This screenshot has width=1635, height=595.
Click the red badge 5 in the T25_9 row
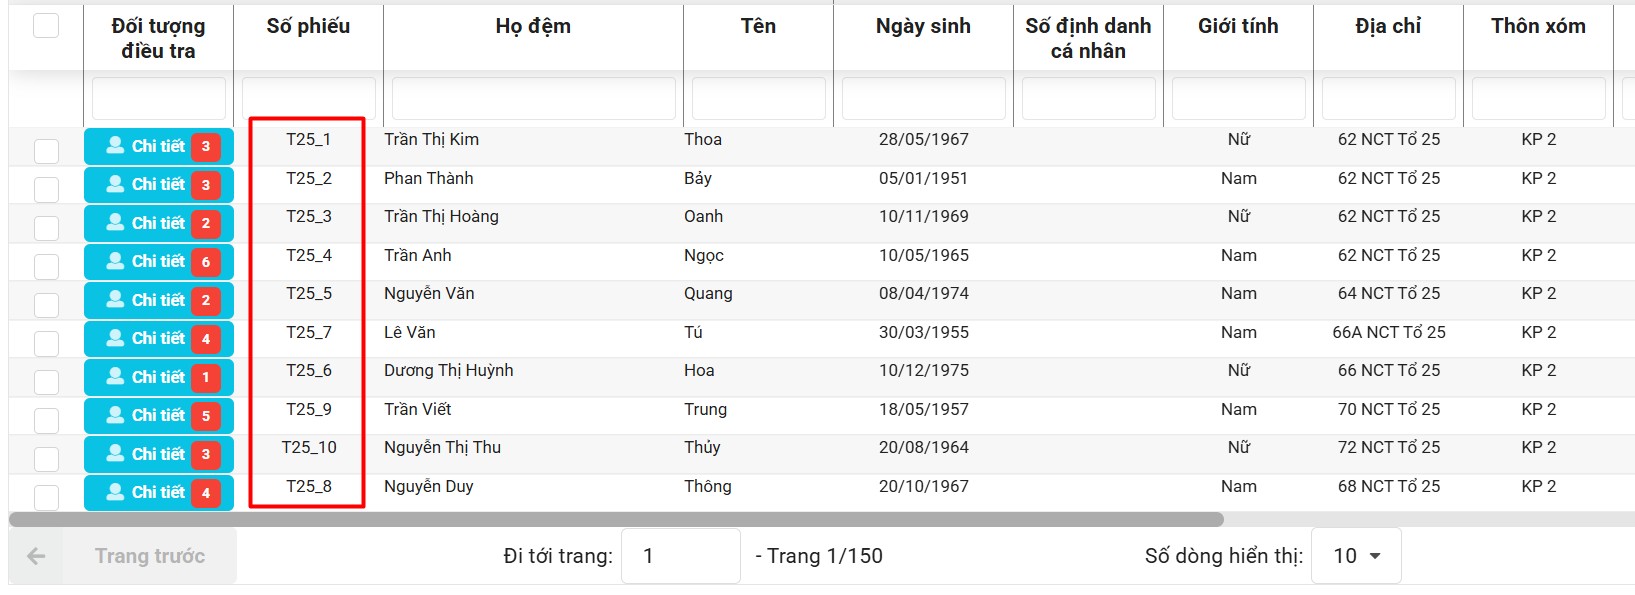[x=206, y=416]
